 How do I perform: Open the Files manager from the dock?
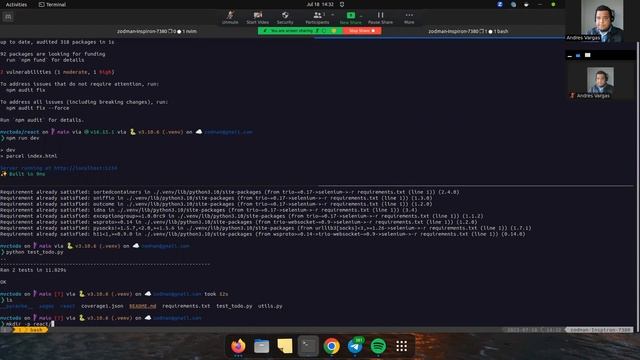(x=261, y=346)
